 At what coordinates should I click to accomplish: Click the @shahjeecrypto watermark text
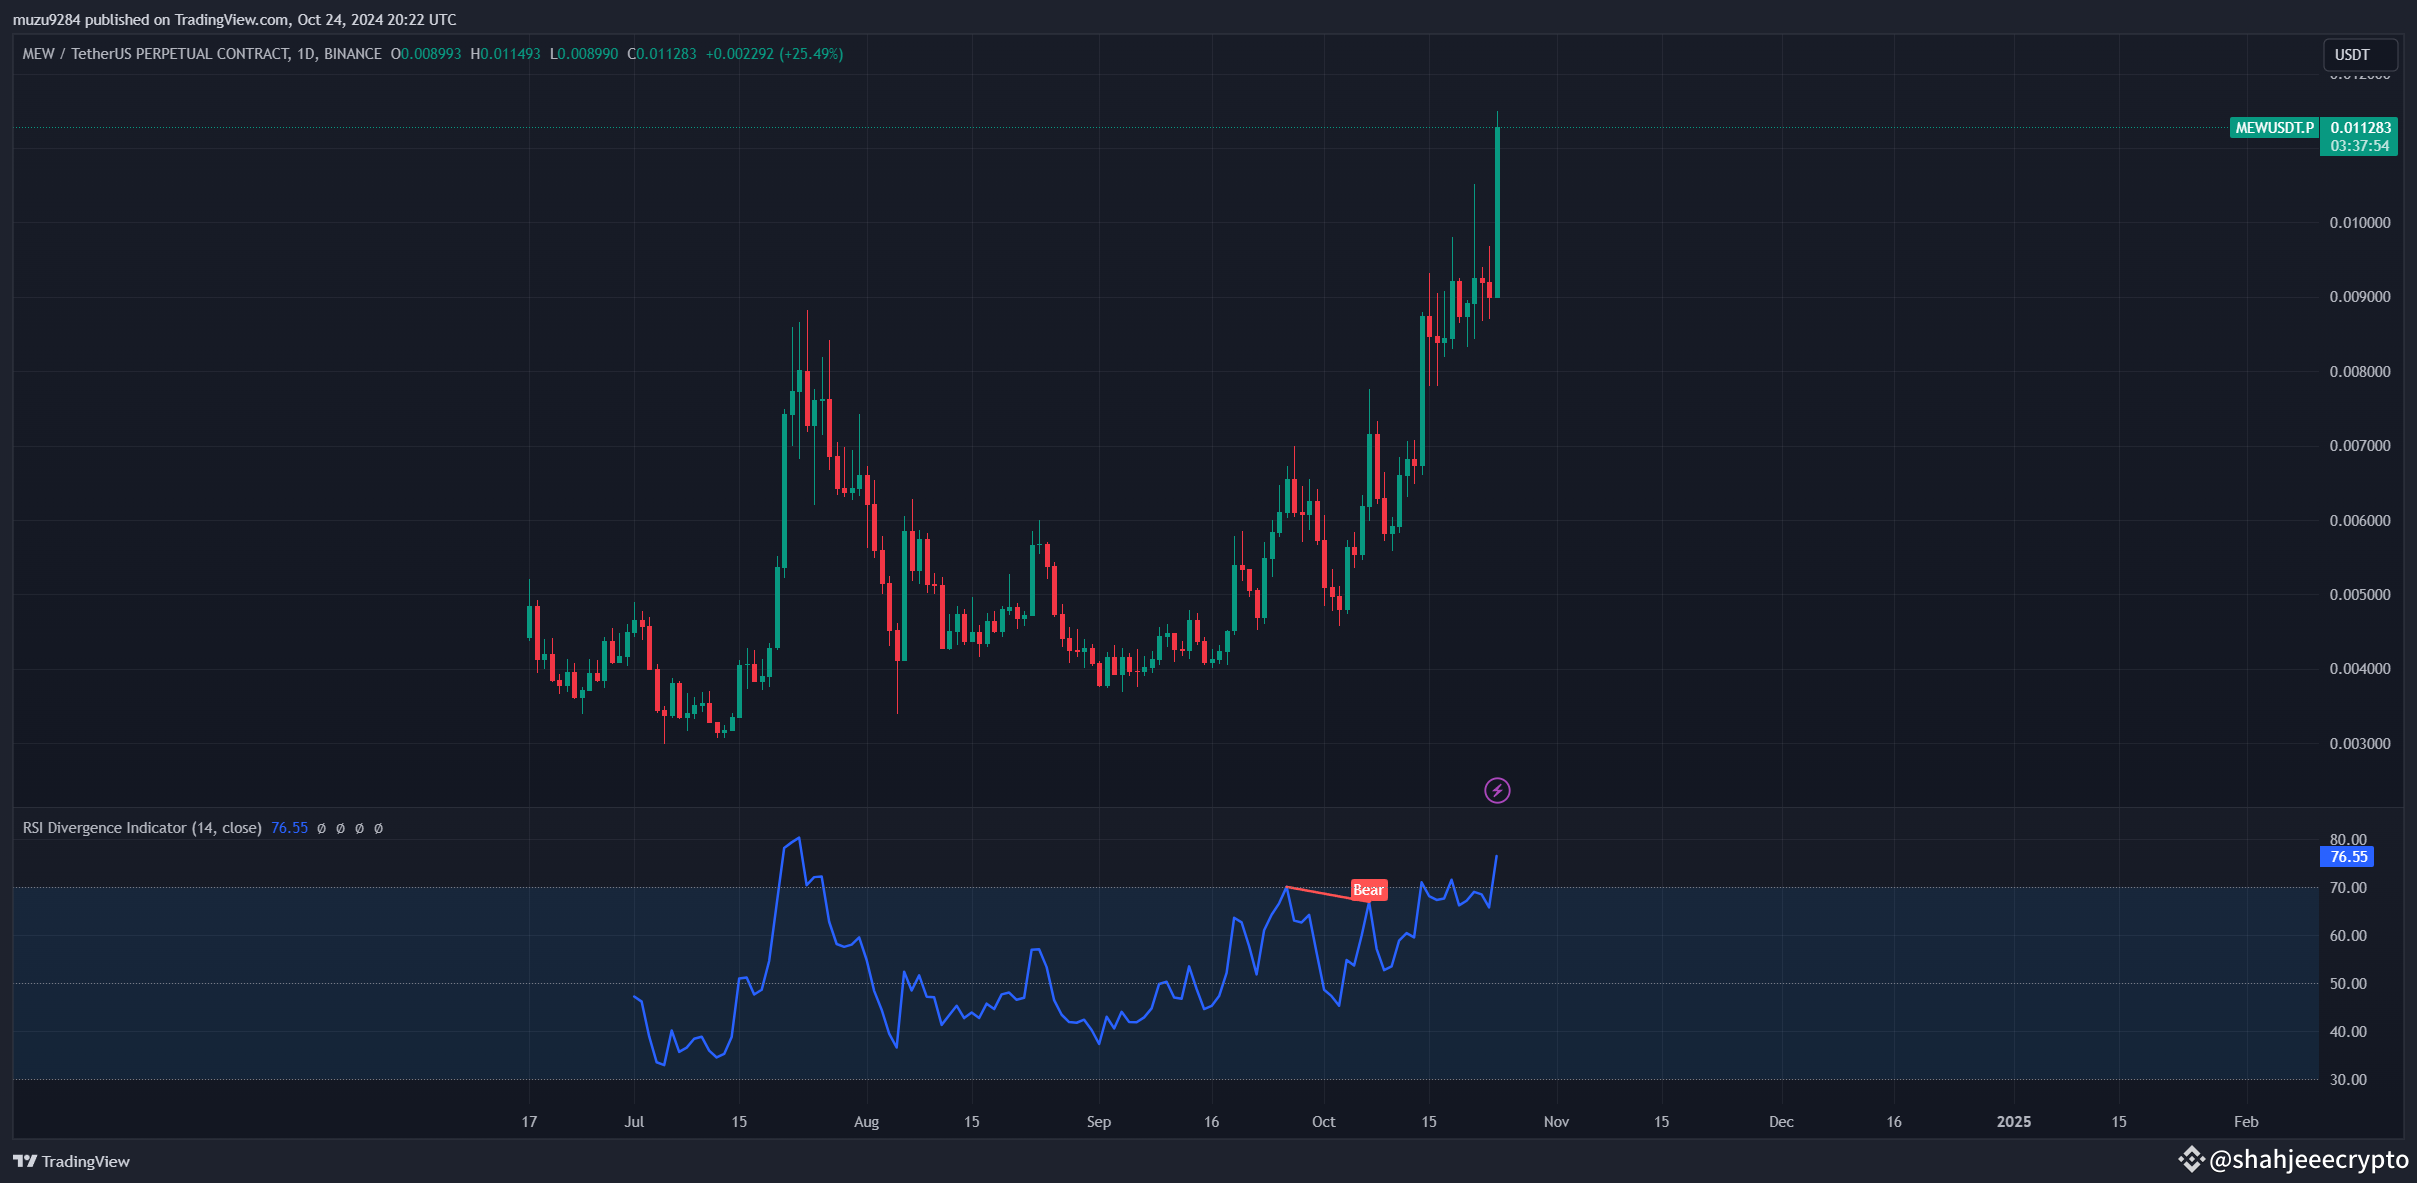[x=2308, y=1159]
